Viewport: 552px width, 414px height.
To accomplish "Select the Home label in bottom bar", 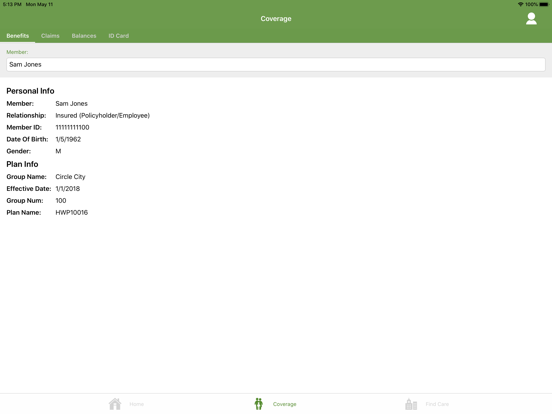I will coord(137,404).
